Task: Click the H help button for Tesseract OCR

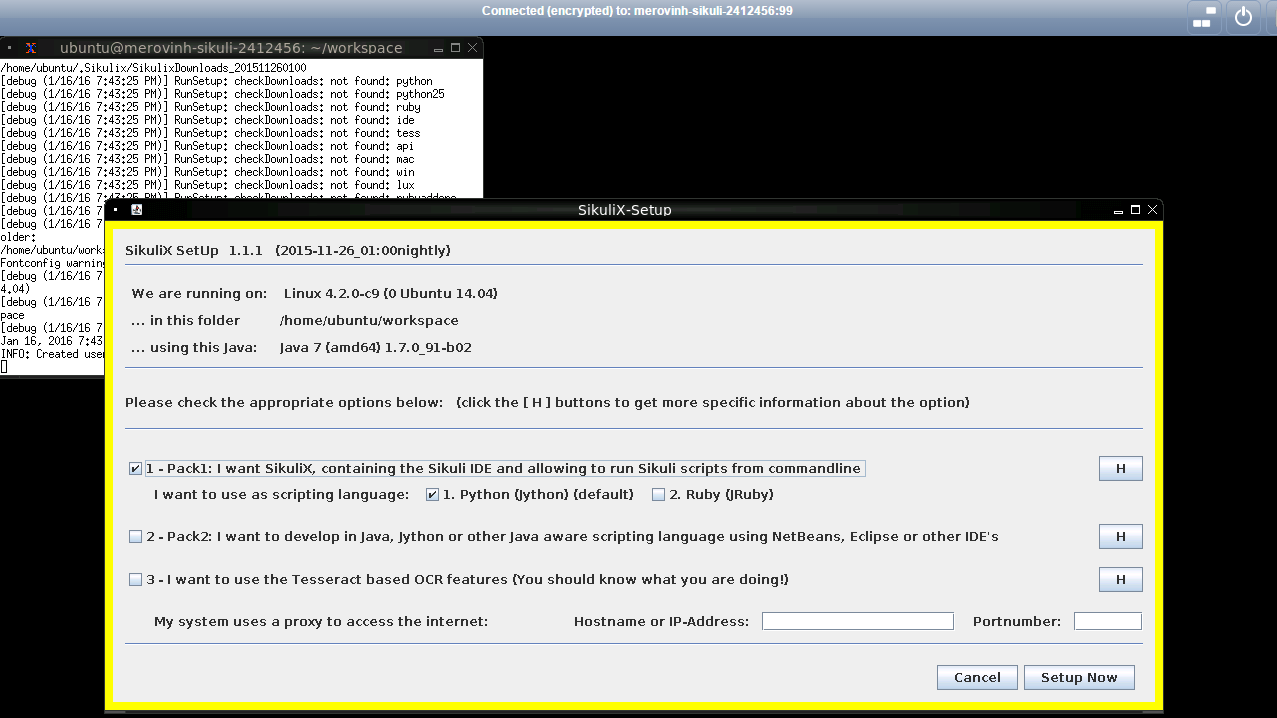Action: click(1120, 579)
